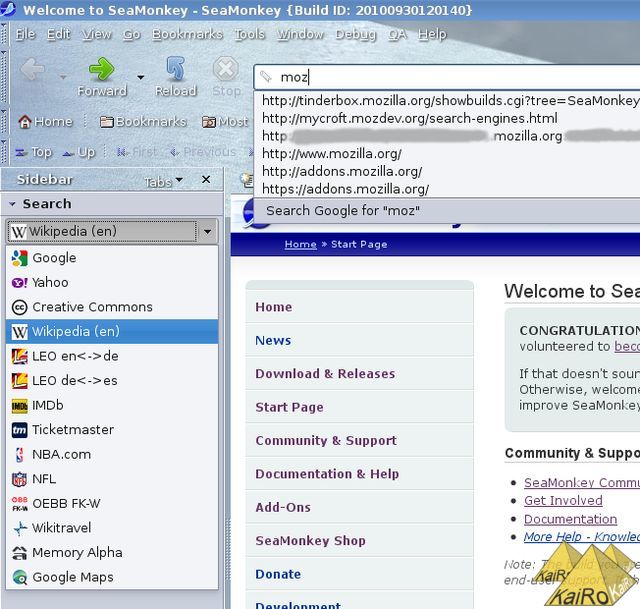The image size is (640, 609).
Task: Choose Yahoo search engine from list
Action: [x=112, y=282]
